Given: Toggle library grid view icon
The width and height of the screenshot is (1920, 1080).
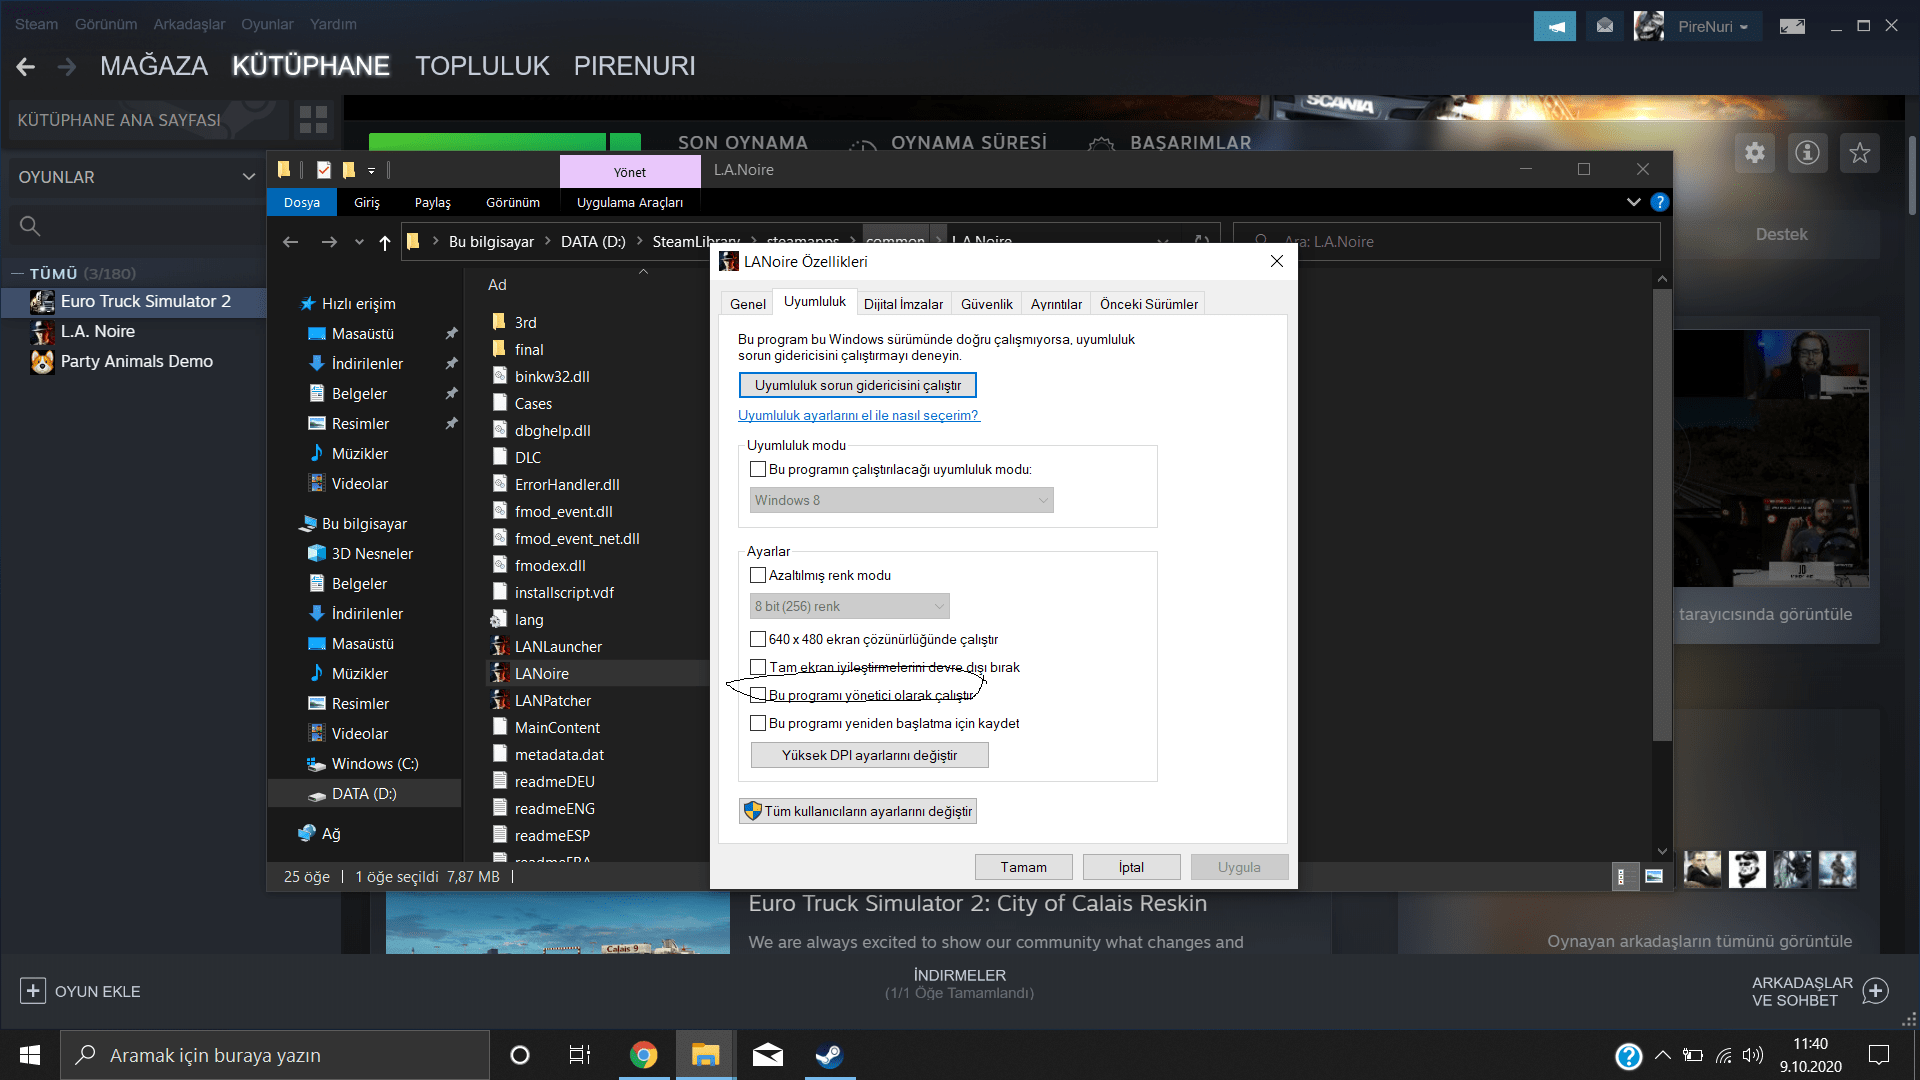Looking at the screenshot, I should (x=313, y=120).
